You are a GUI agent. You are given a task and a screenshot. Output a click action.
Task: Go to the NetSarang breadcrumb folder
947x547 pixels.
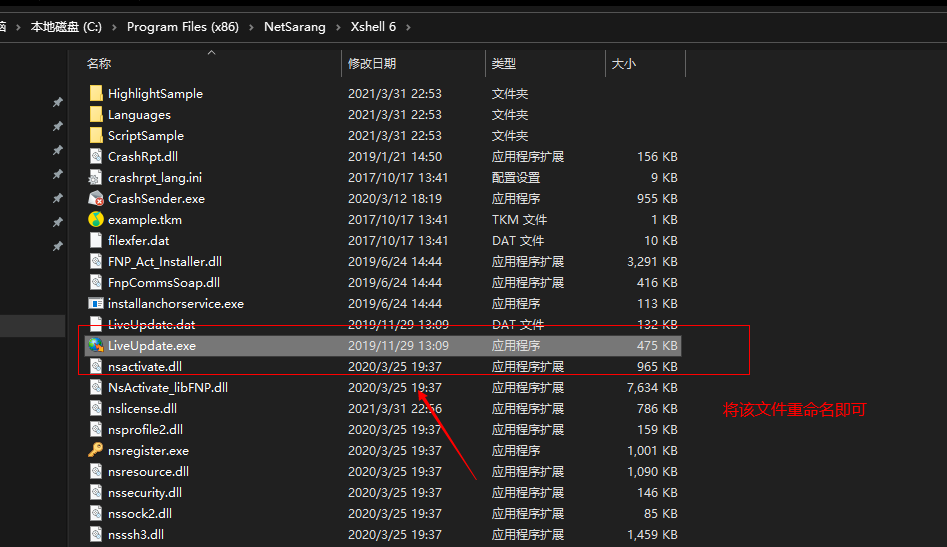(295, 27)
